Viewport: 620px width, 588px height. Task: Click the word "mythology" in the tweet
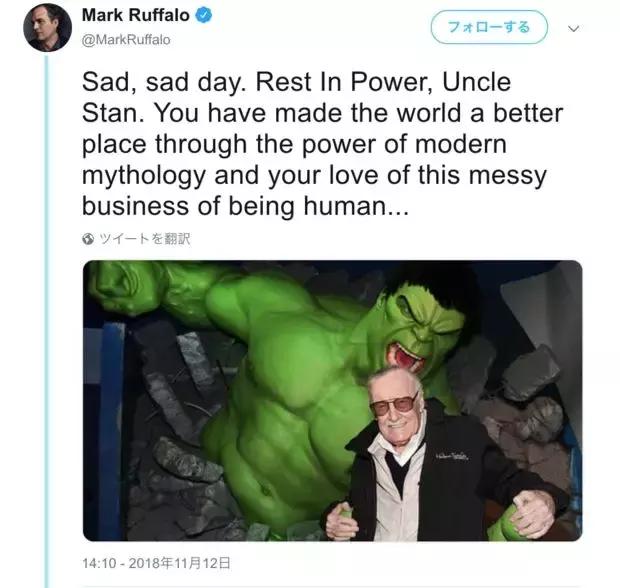tap(144, 176)
